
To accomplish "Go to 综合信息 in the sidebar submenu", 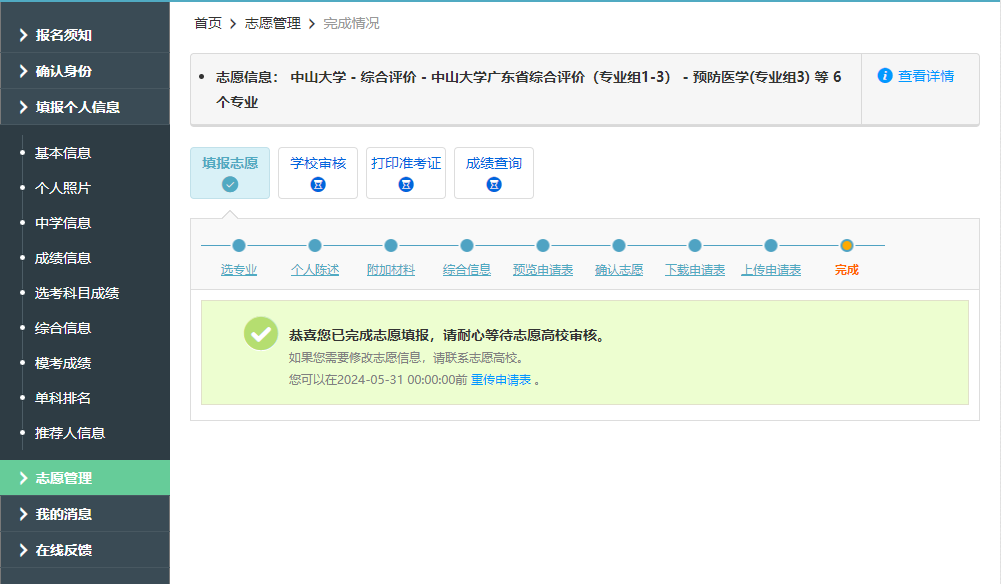I will pyautogui.click(x=63, y=328).
